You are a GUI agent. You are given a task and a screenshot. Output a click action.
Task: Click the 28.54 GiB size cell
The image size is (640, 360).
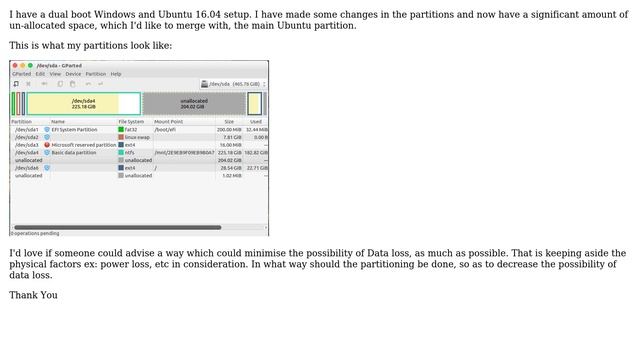click(231, 168)
